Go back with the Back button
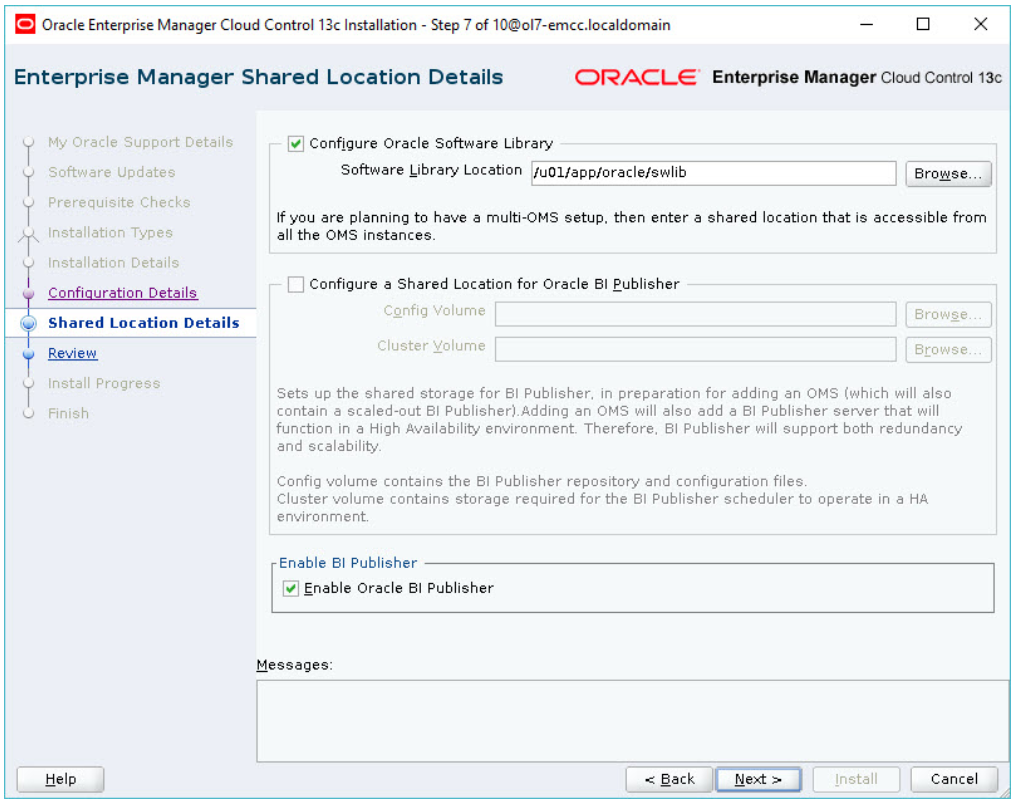Screen dimensions: 1017x804 669,779
